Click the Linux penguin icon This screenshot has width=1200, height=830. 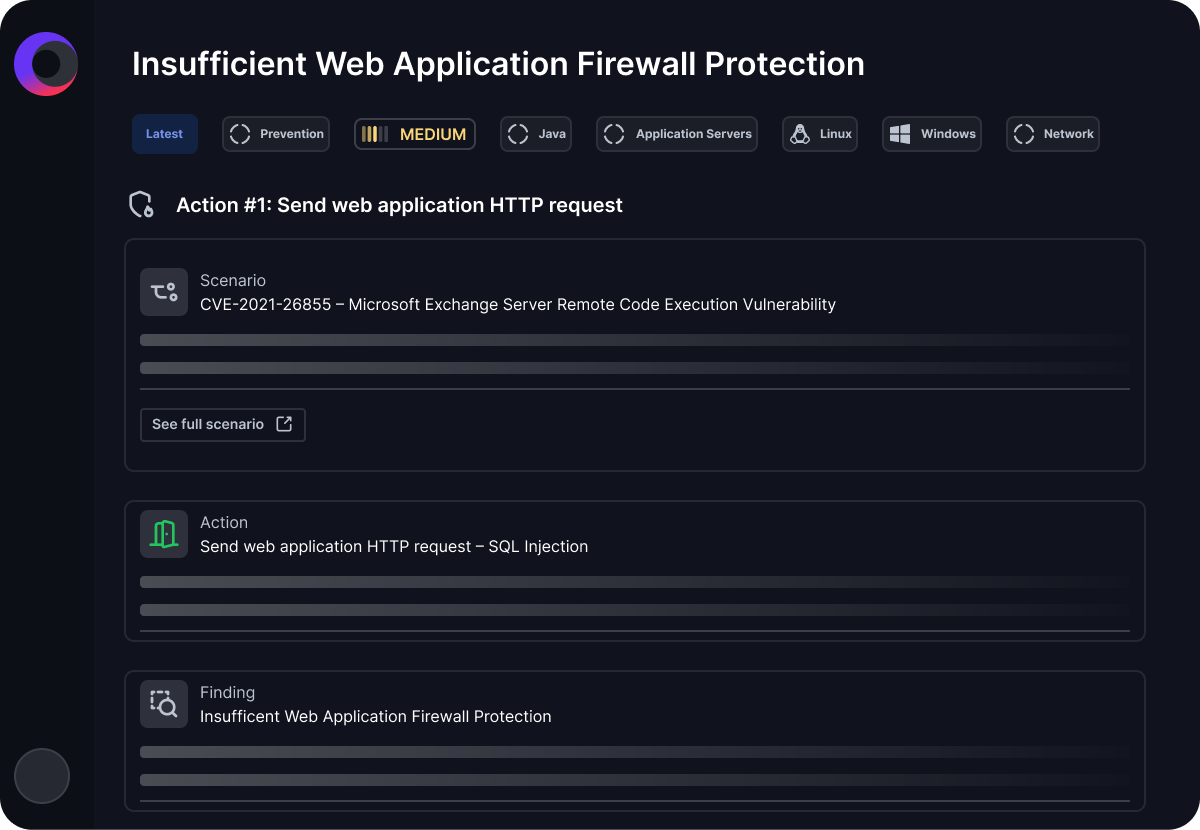[800, 134]
